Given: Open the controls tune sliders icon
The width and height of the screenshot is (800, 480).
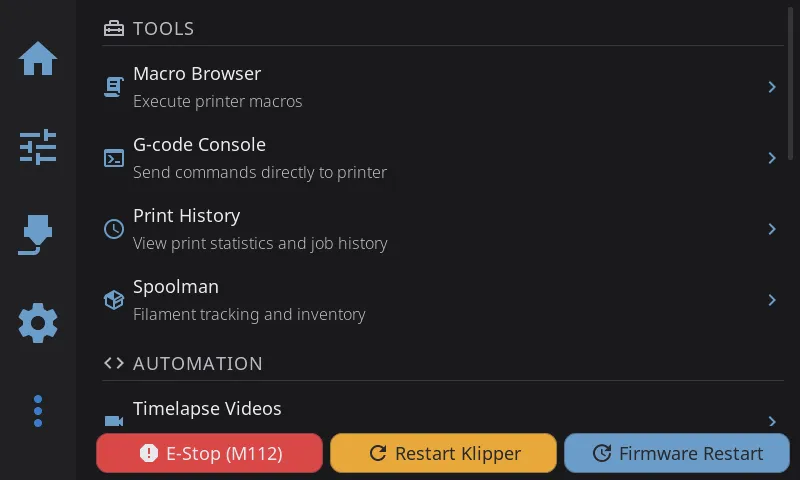Looking at the screenshot, I should coord(38,147).
